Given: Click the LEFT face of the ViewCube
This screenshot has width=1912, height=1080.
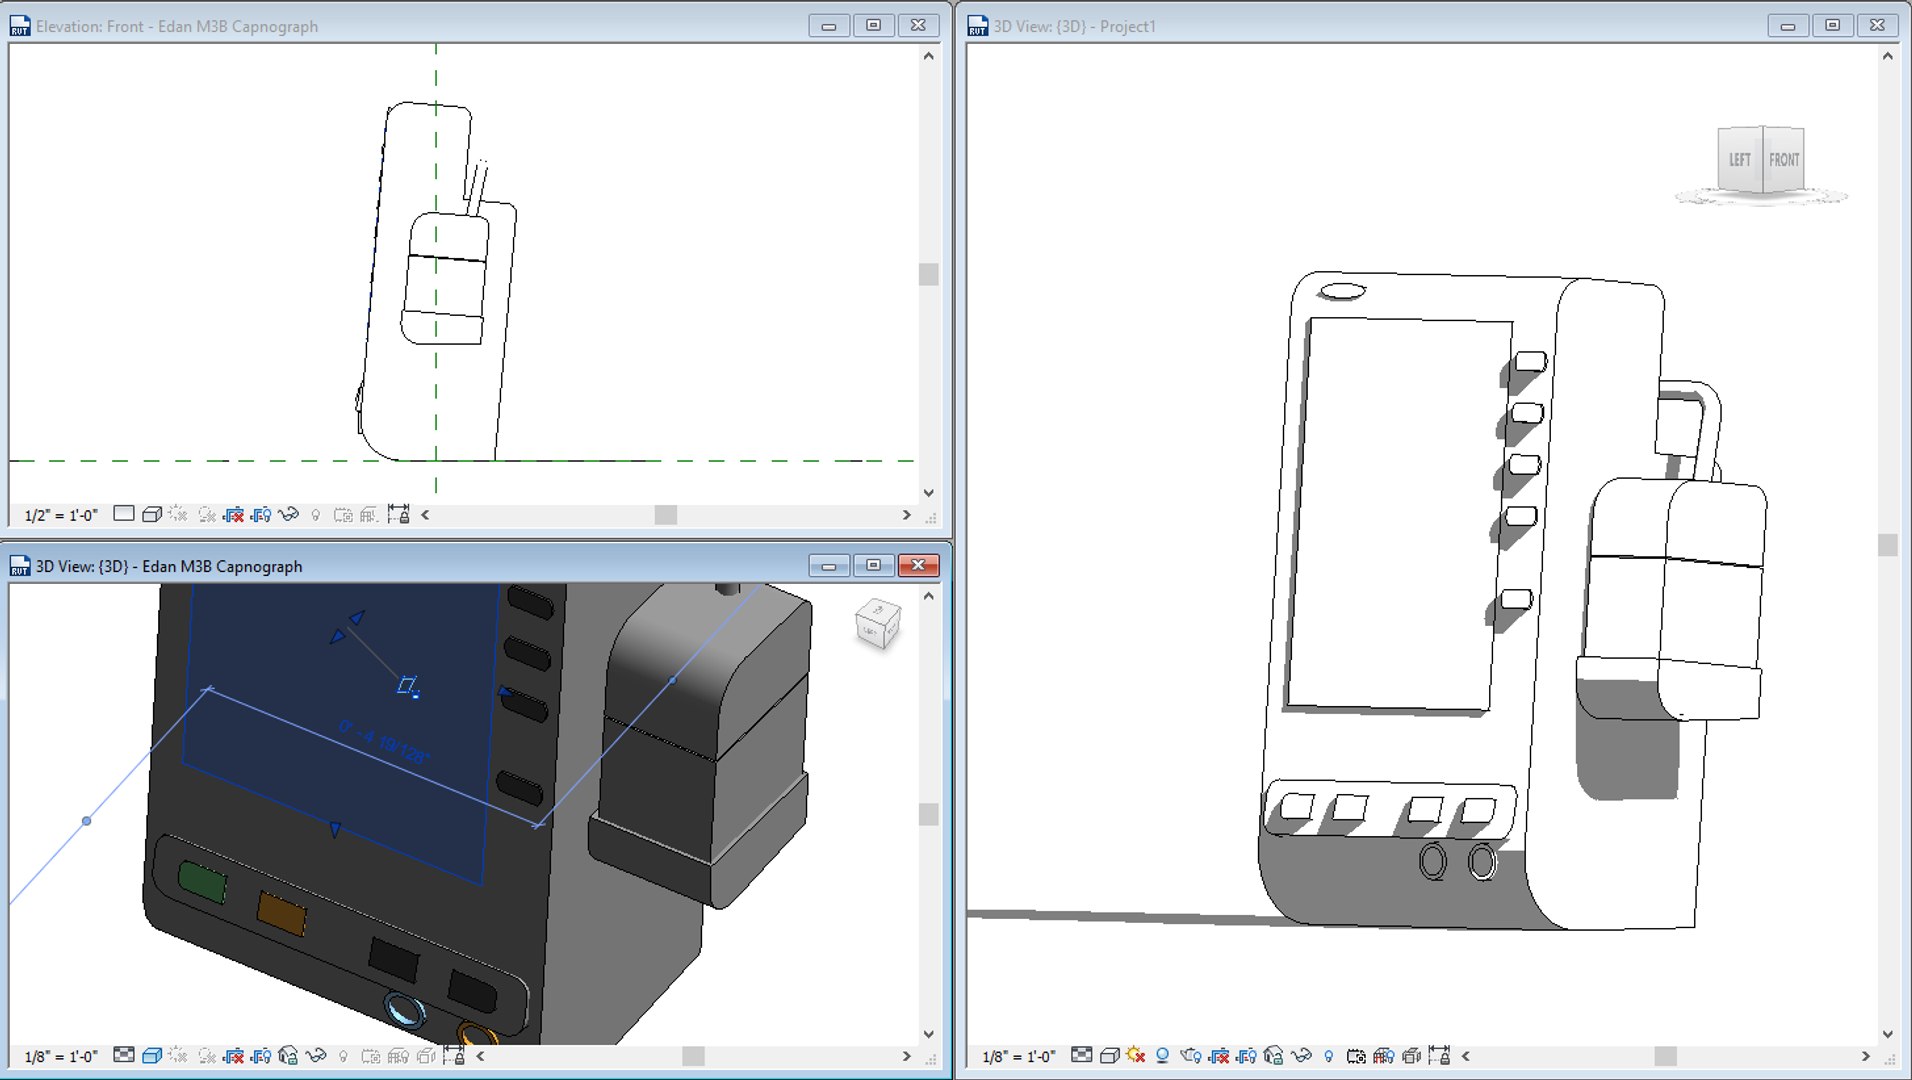Looking at the screenshot, I should click(x=1740, y=159).
